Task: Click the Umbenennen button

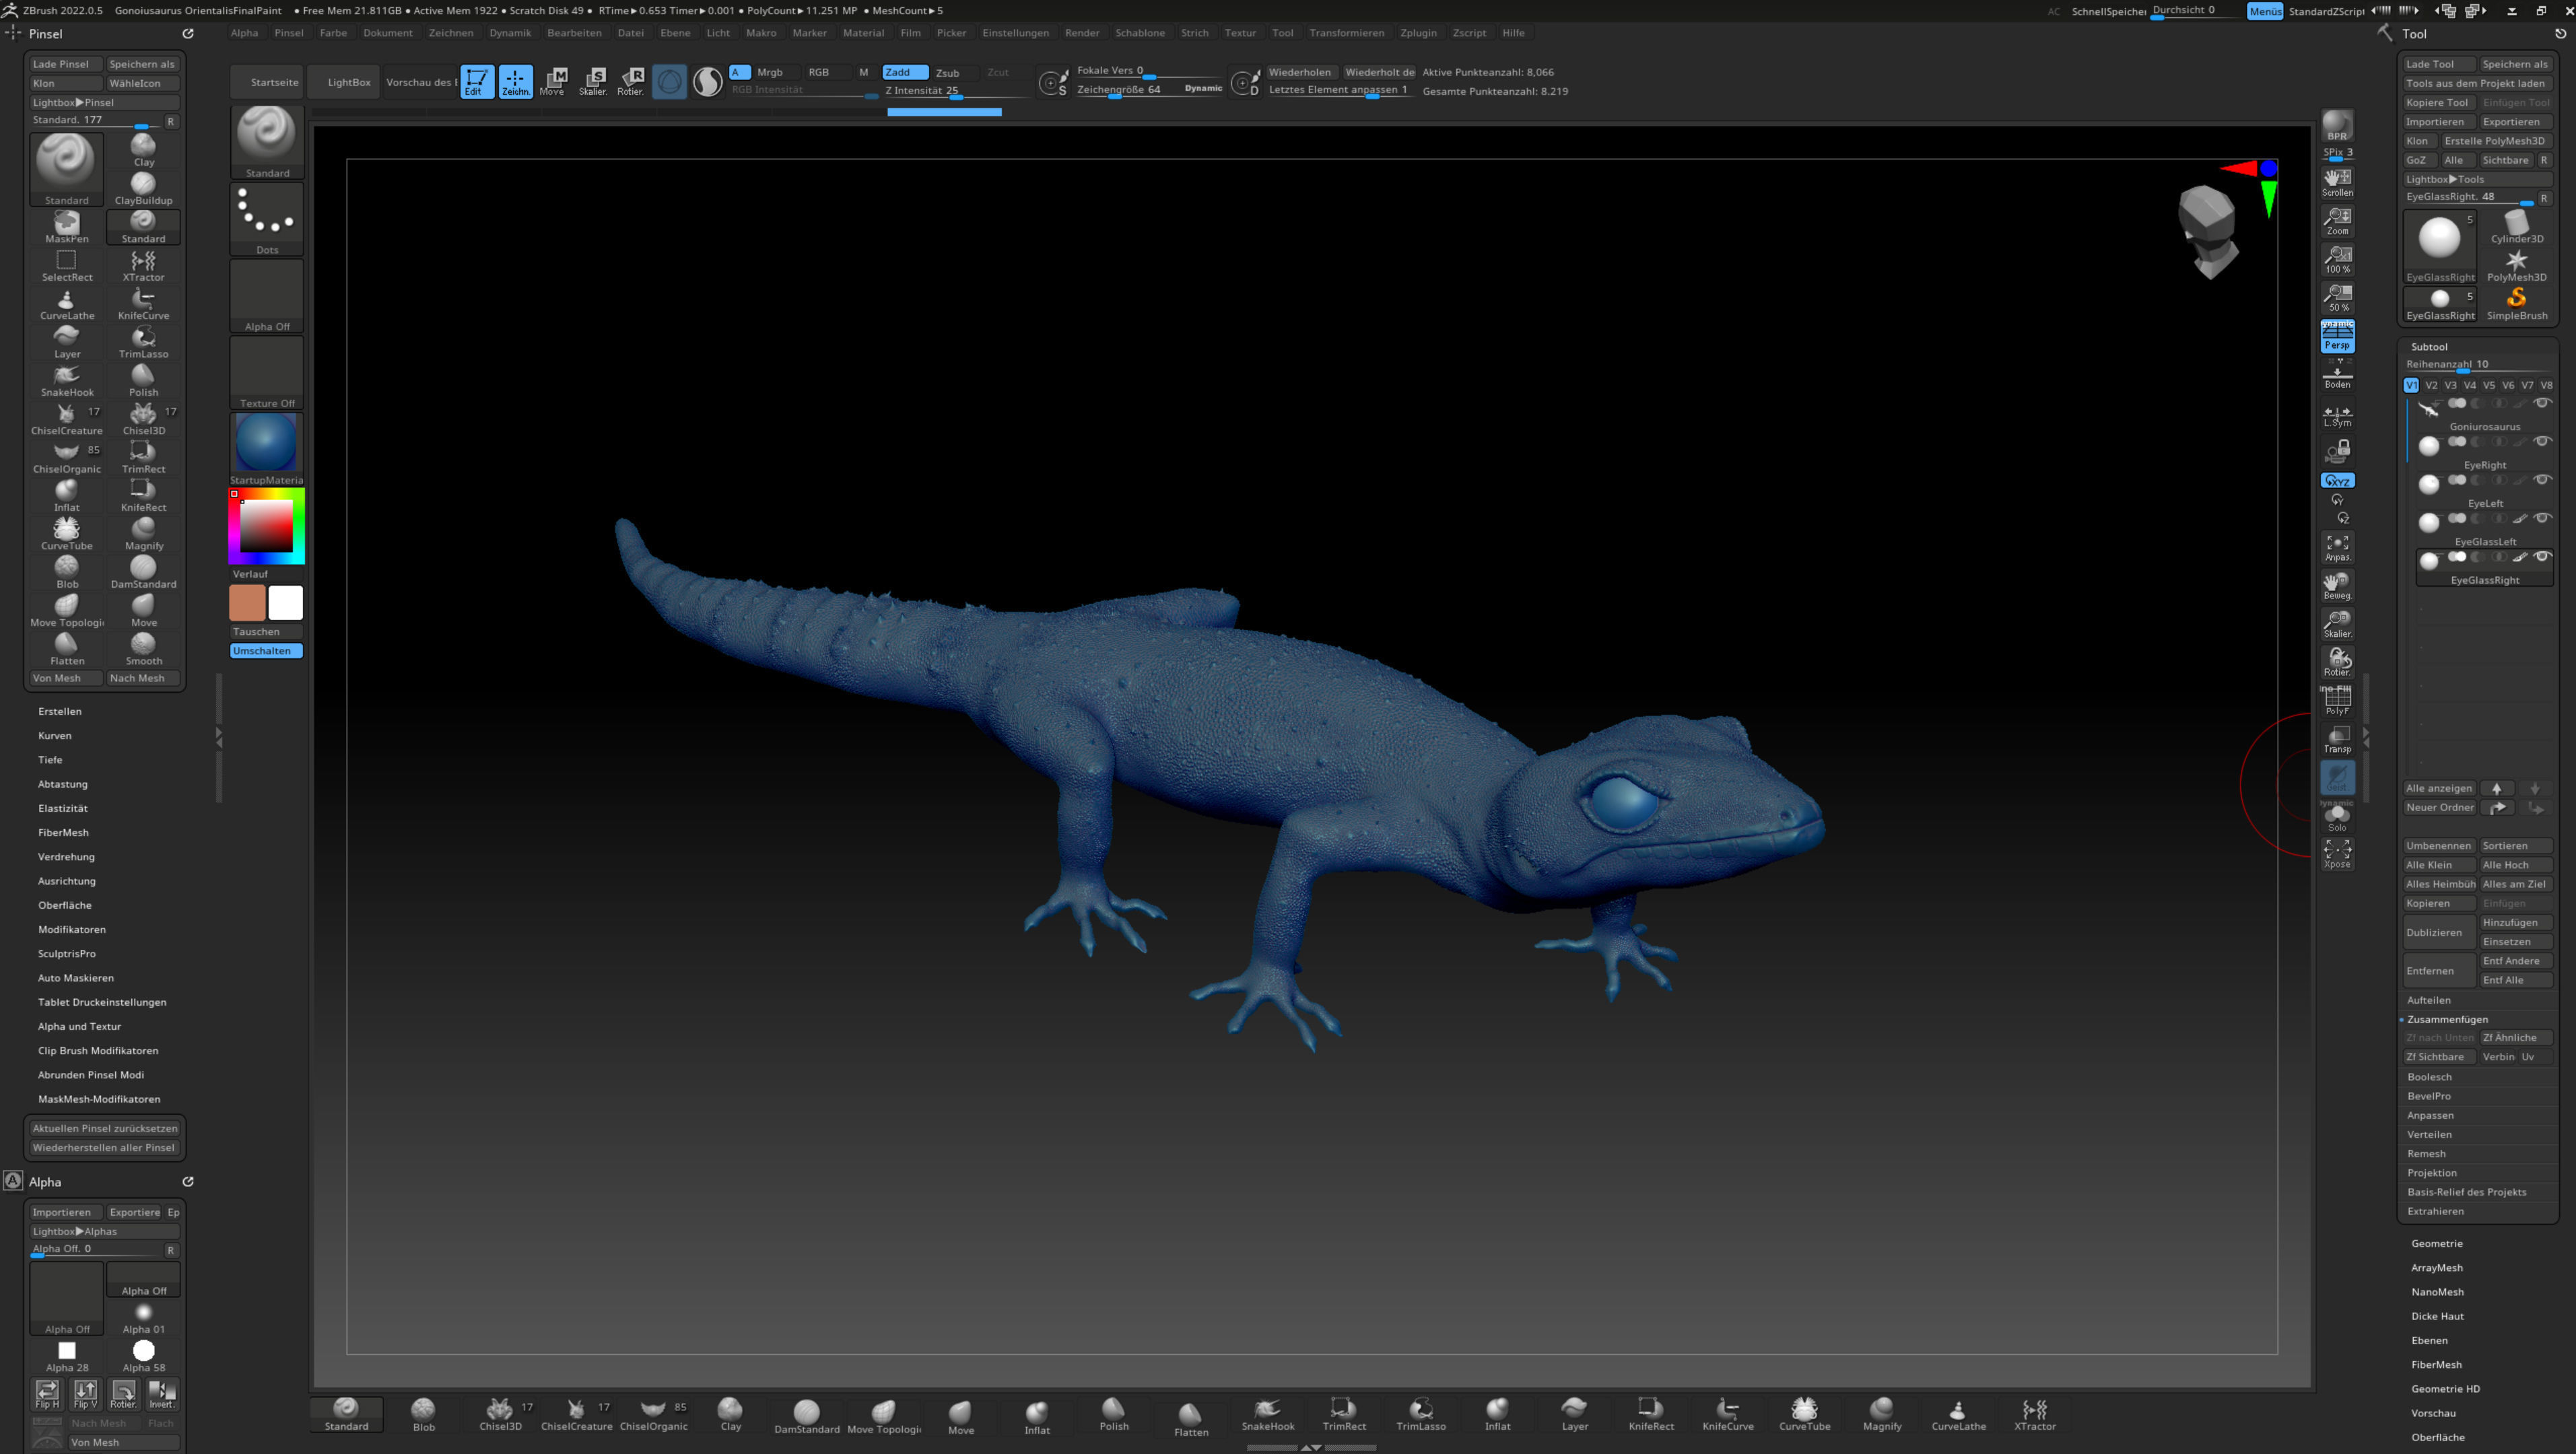Action: [2438, 845]
